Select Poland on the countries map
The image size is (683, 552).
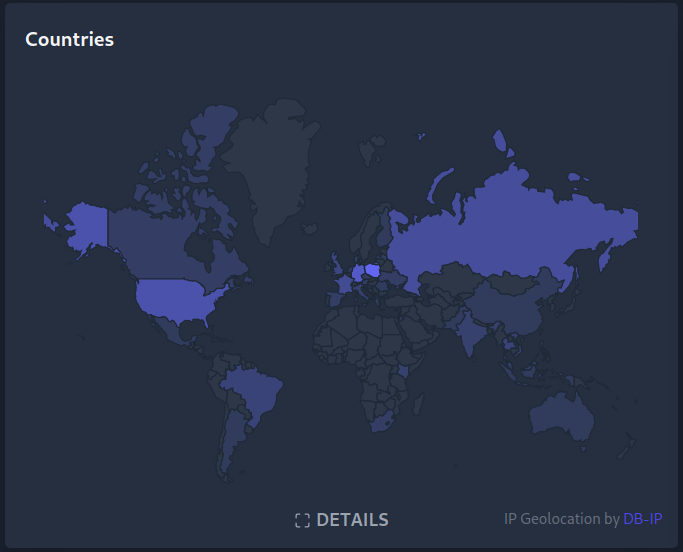pyautogui.click(x=373, y=271)
